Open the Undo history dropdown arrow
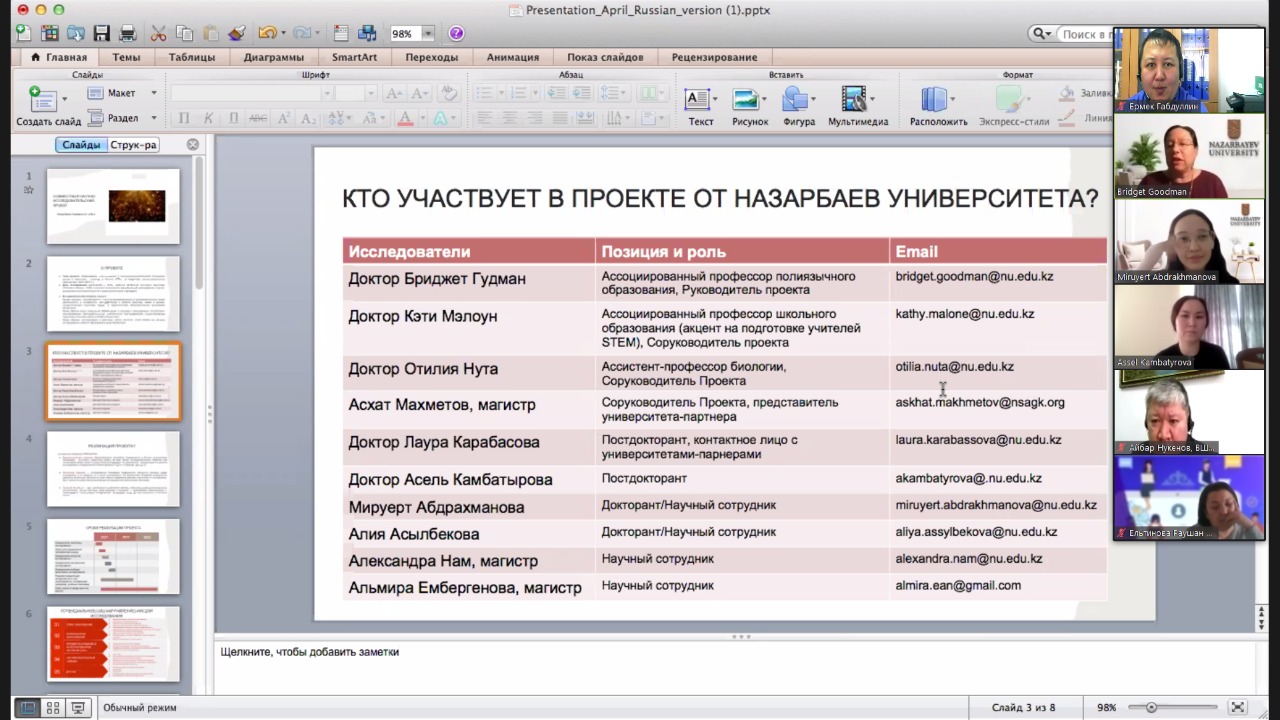Image resolution: width=1280 pixels, height=720 pixels. tap(284, 33)
